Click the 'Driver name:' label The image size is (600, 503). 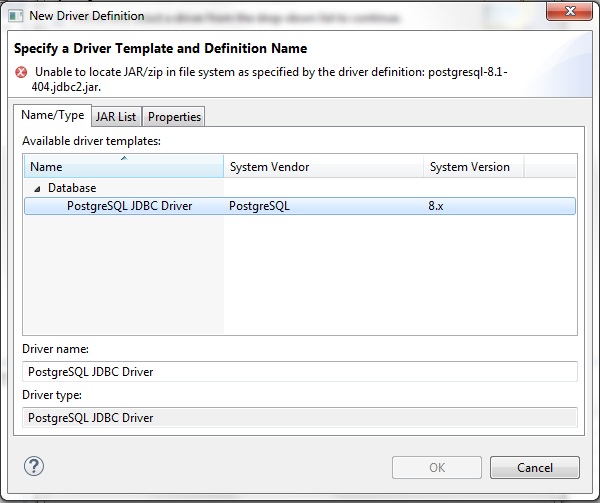point(55,349)
